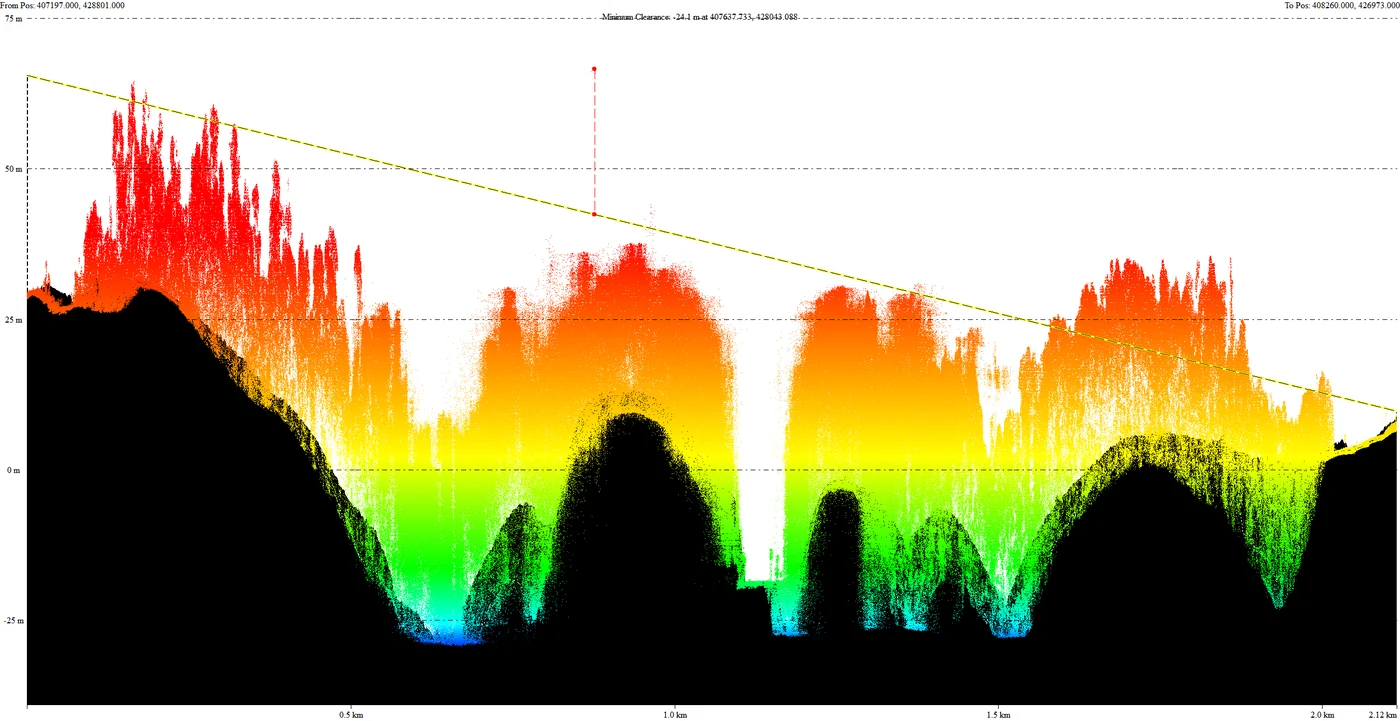This screenshot has height=721, width=1400.
Task: Select the upper red clearance marker dot
Action: (594, 69)
